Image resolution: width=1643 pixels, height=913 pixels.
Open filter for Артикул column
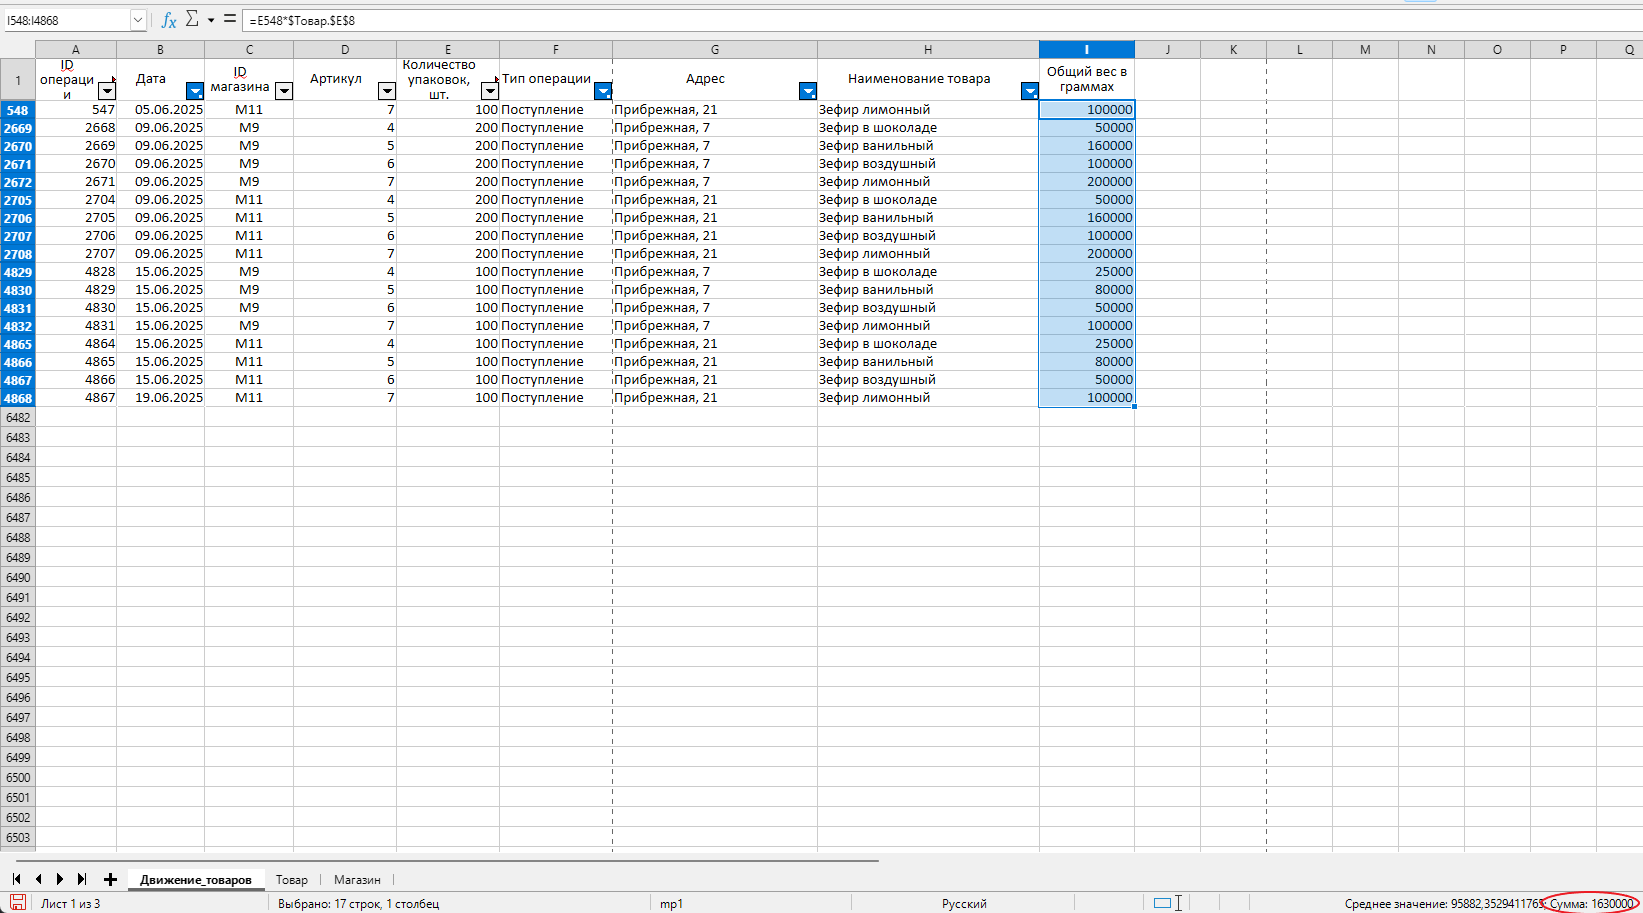click(387, 91)
